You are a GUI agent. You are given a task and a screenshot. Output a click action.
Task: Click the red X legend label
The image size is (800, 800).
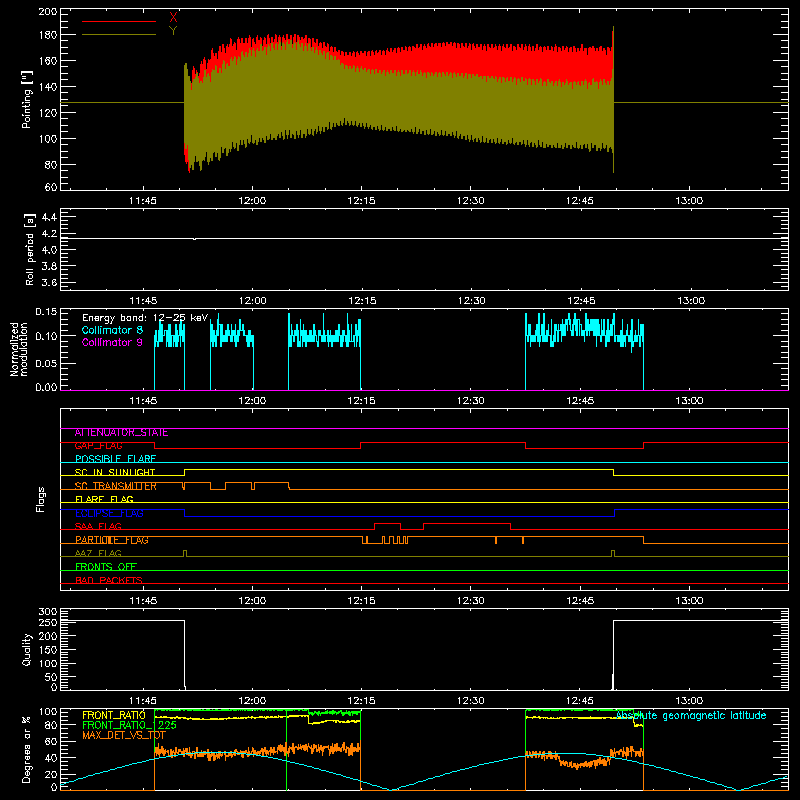coord(173,18)
